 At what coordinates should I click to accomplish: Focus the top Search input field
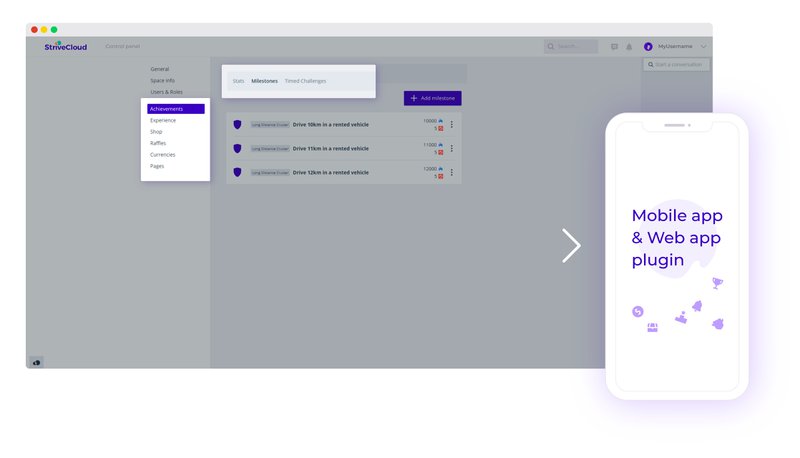coord(571,46)
